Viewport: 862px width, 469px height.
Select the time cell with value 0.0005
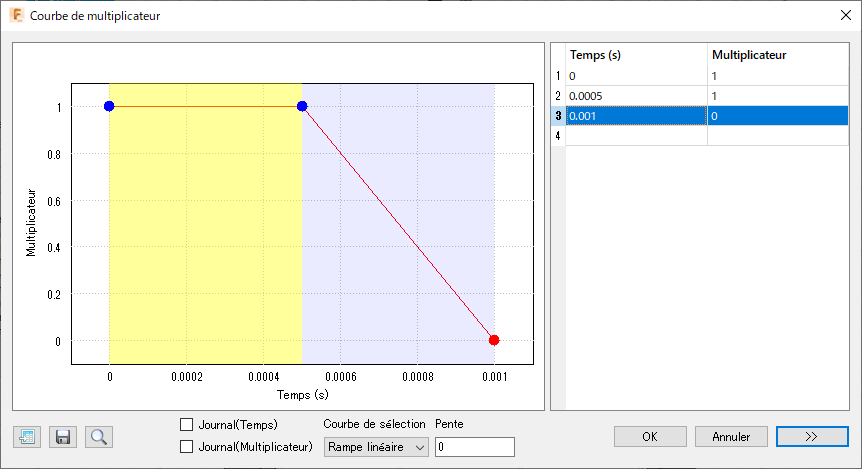point(636,96)
